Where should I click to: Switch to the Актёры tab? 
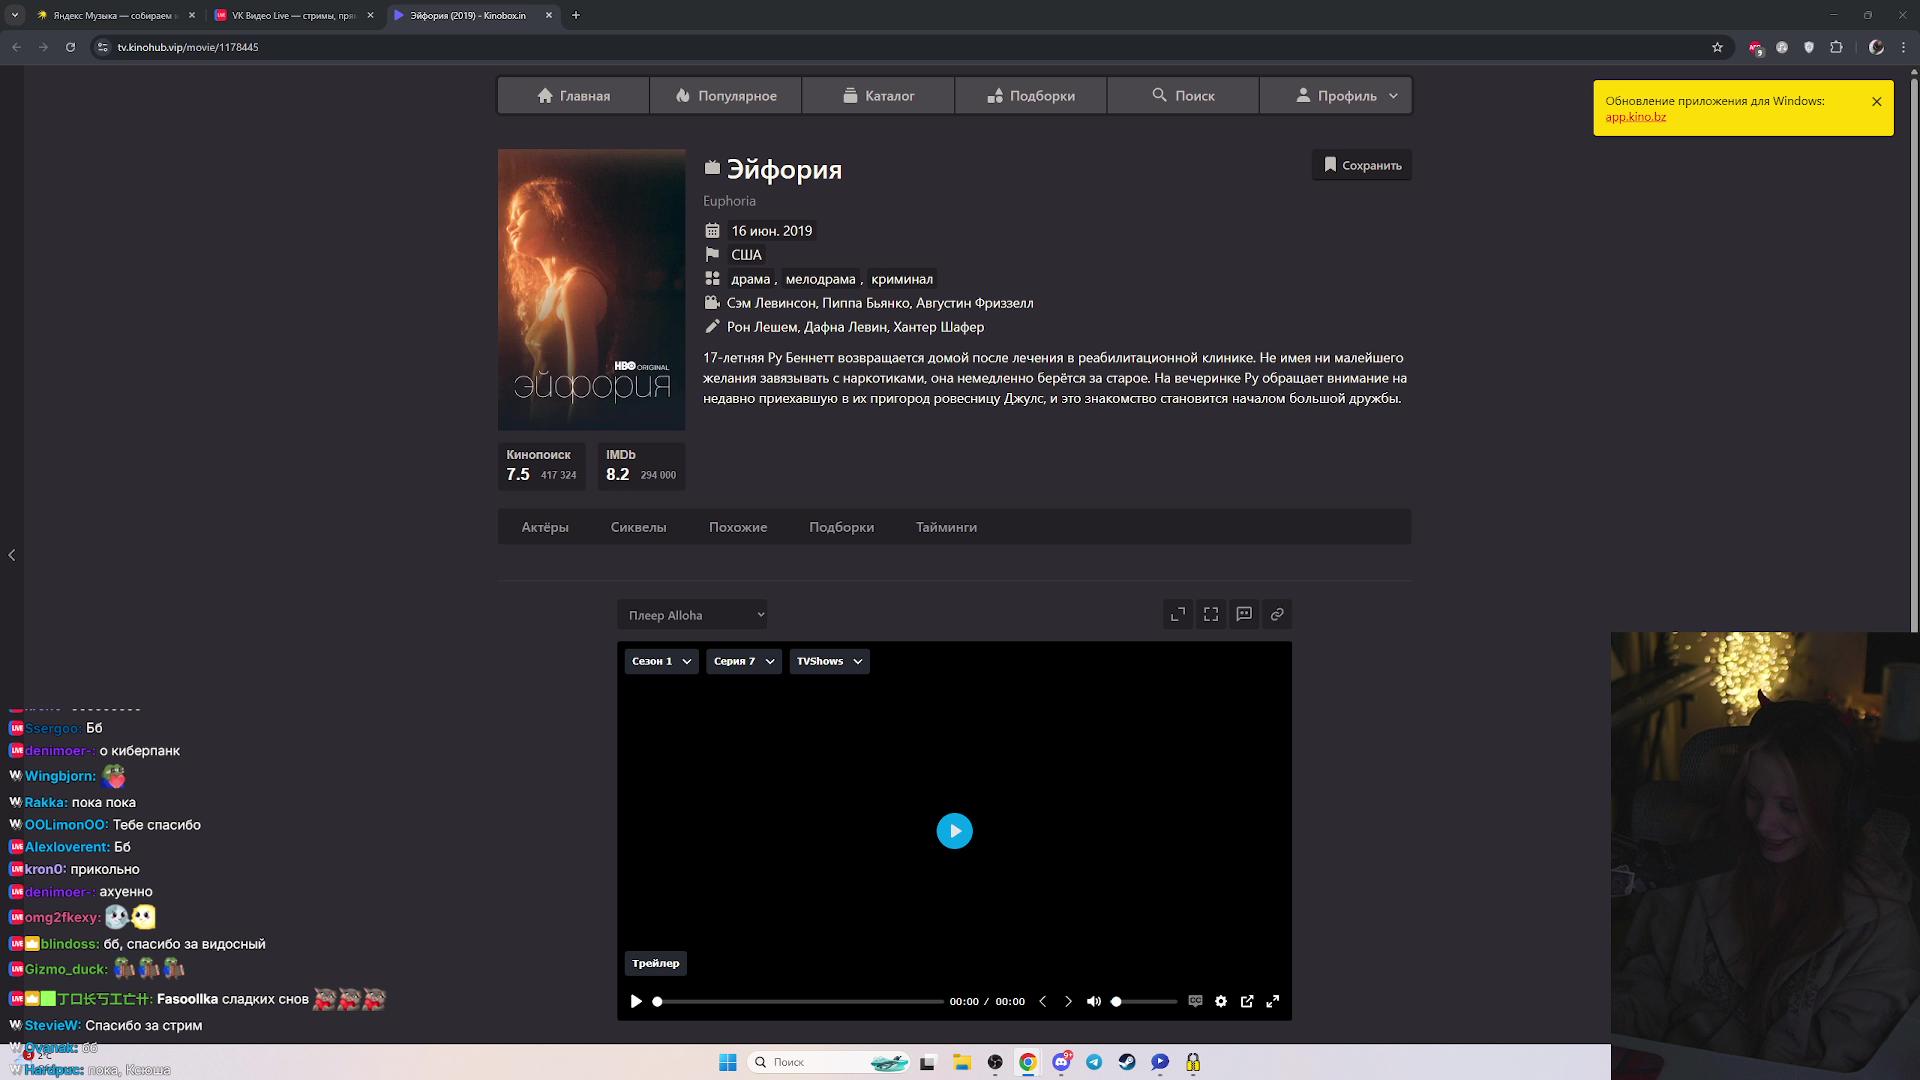click(544, 527)
